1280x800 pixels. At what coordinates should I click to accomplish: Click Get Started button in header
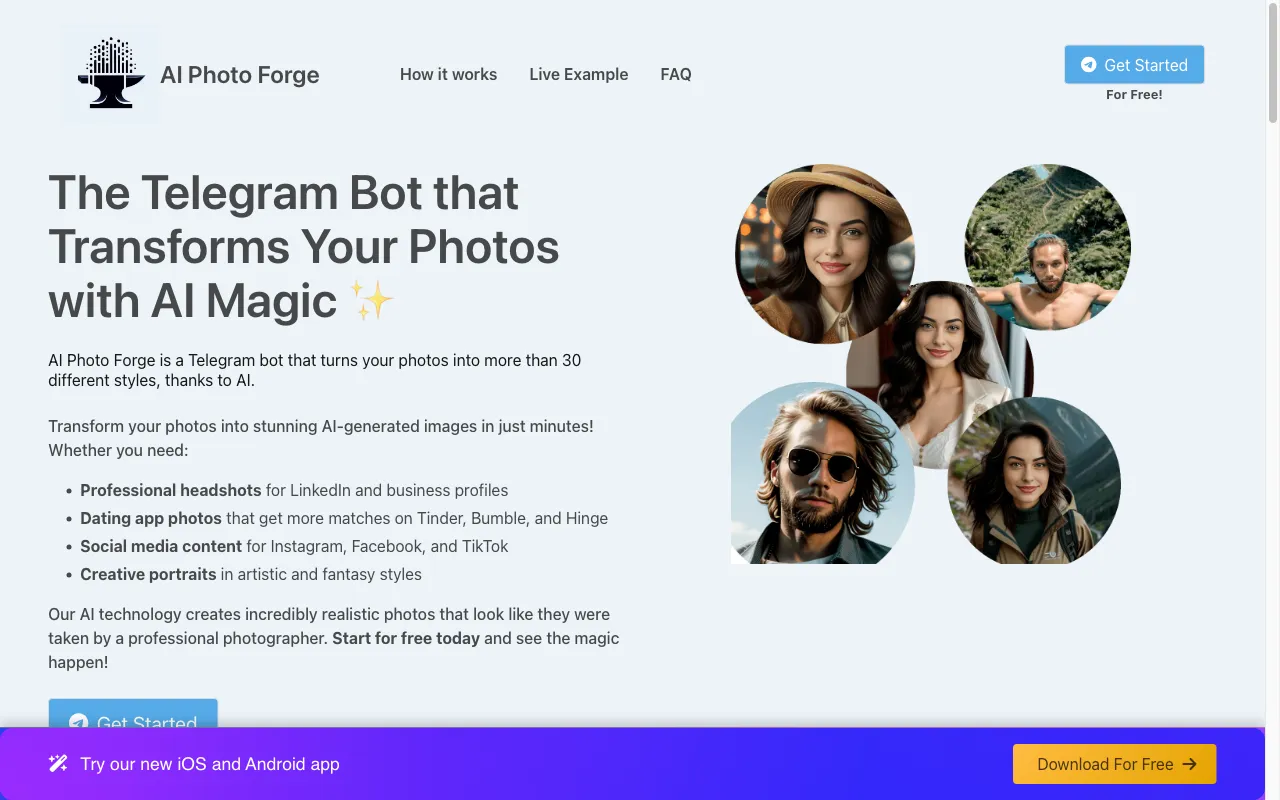(1134, 65)
